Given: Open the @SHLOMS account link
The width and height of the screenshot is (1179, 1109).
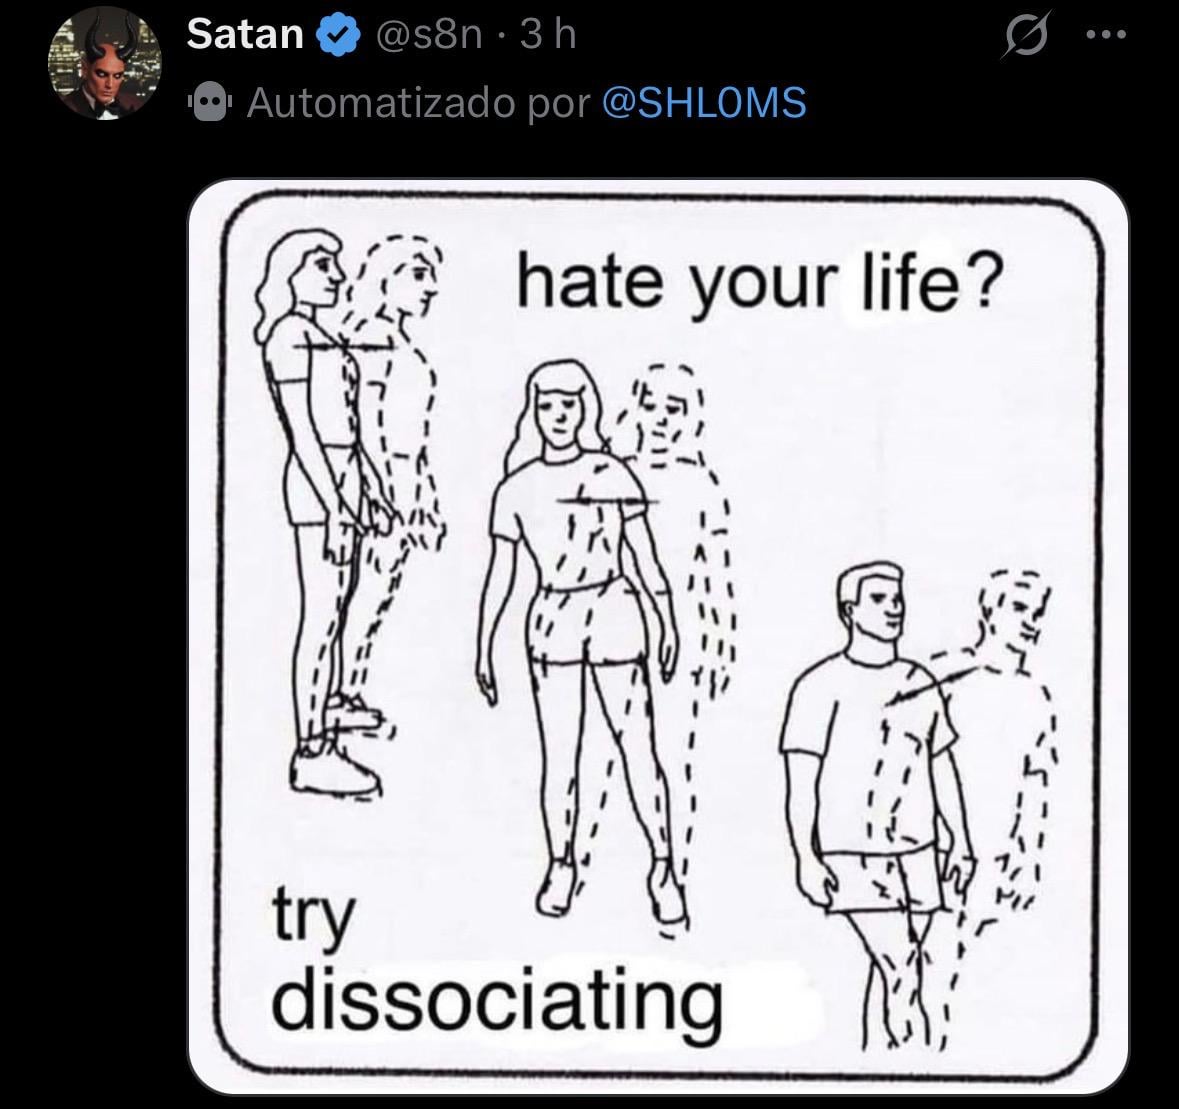Looking at the screenshot, I should (704, 103).
